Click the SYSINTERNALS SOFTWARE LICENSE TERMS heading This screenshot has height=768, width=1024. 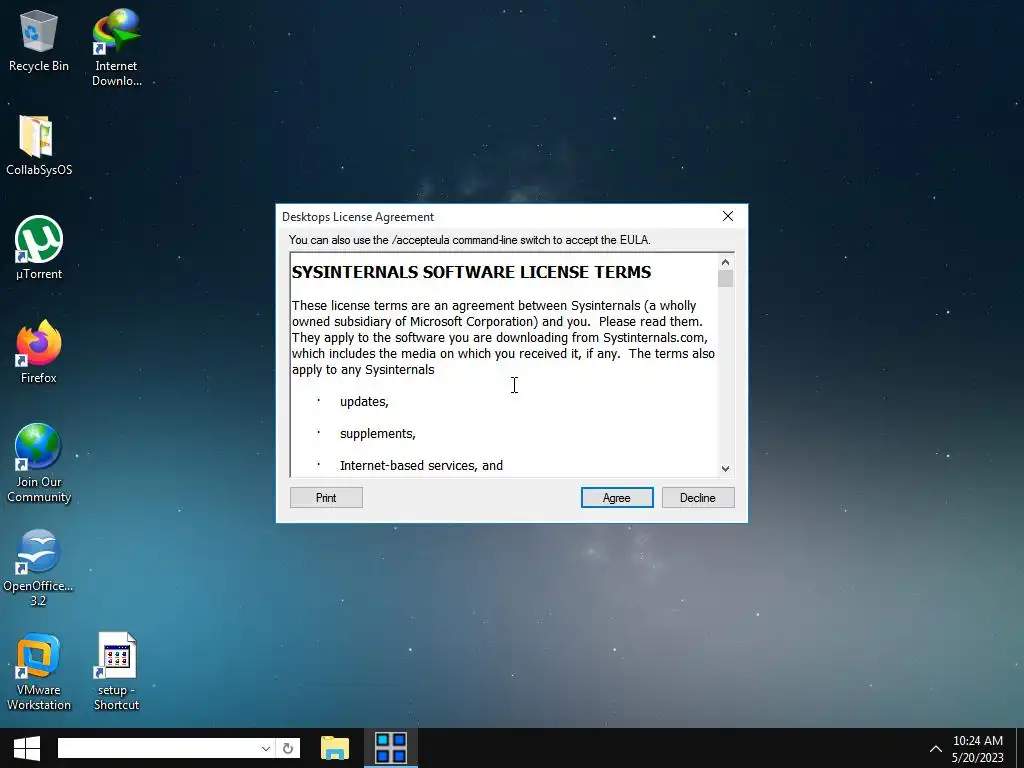coord(471,272)
